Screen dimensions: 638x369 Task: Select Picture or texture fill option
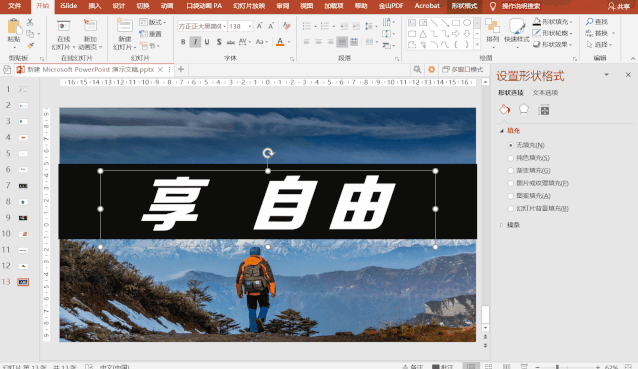point(511,183)
